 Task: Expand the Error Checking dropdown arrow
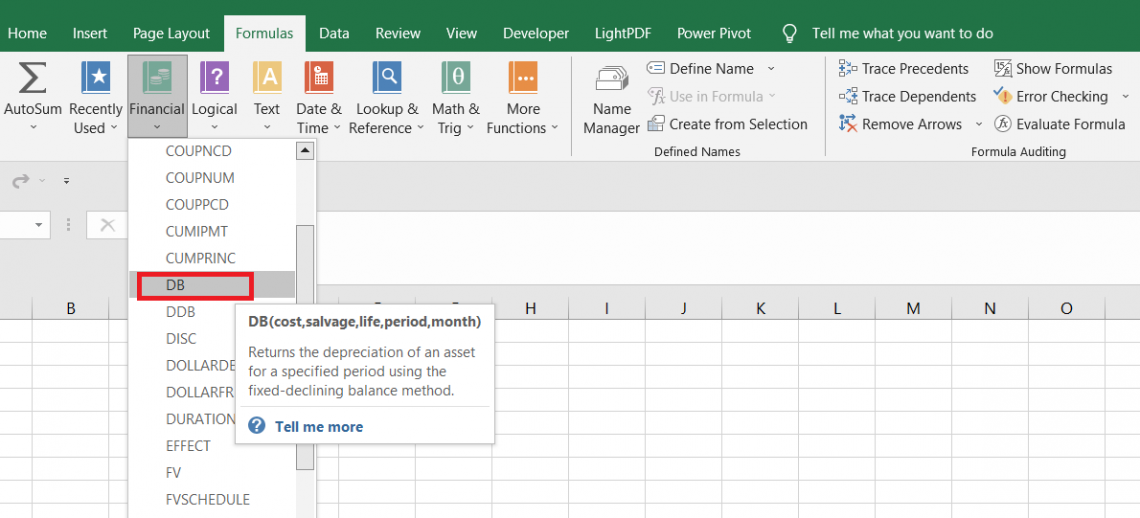(1123, 97)
